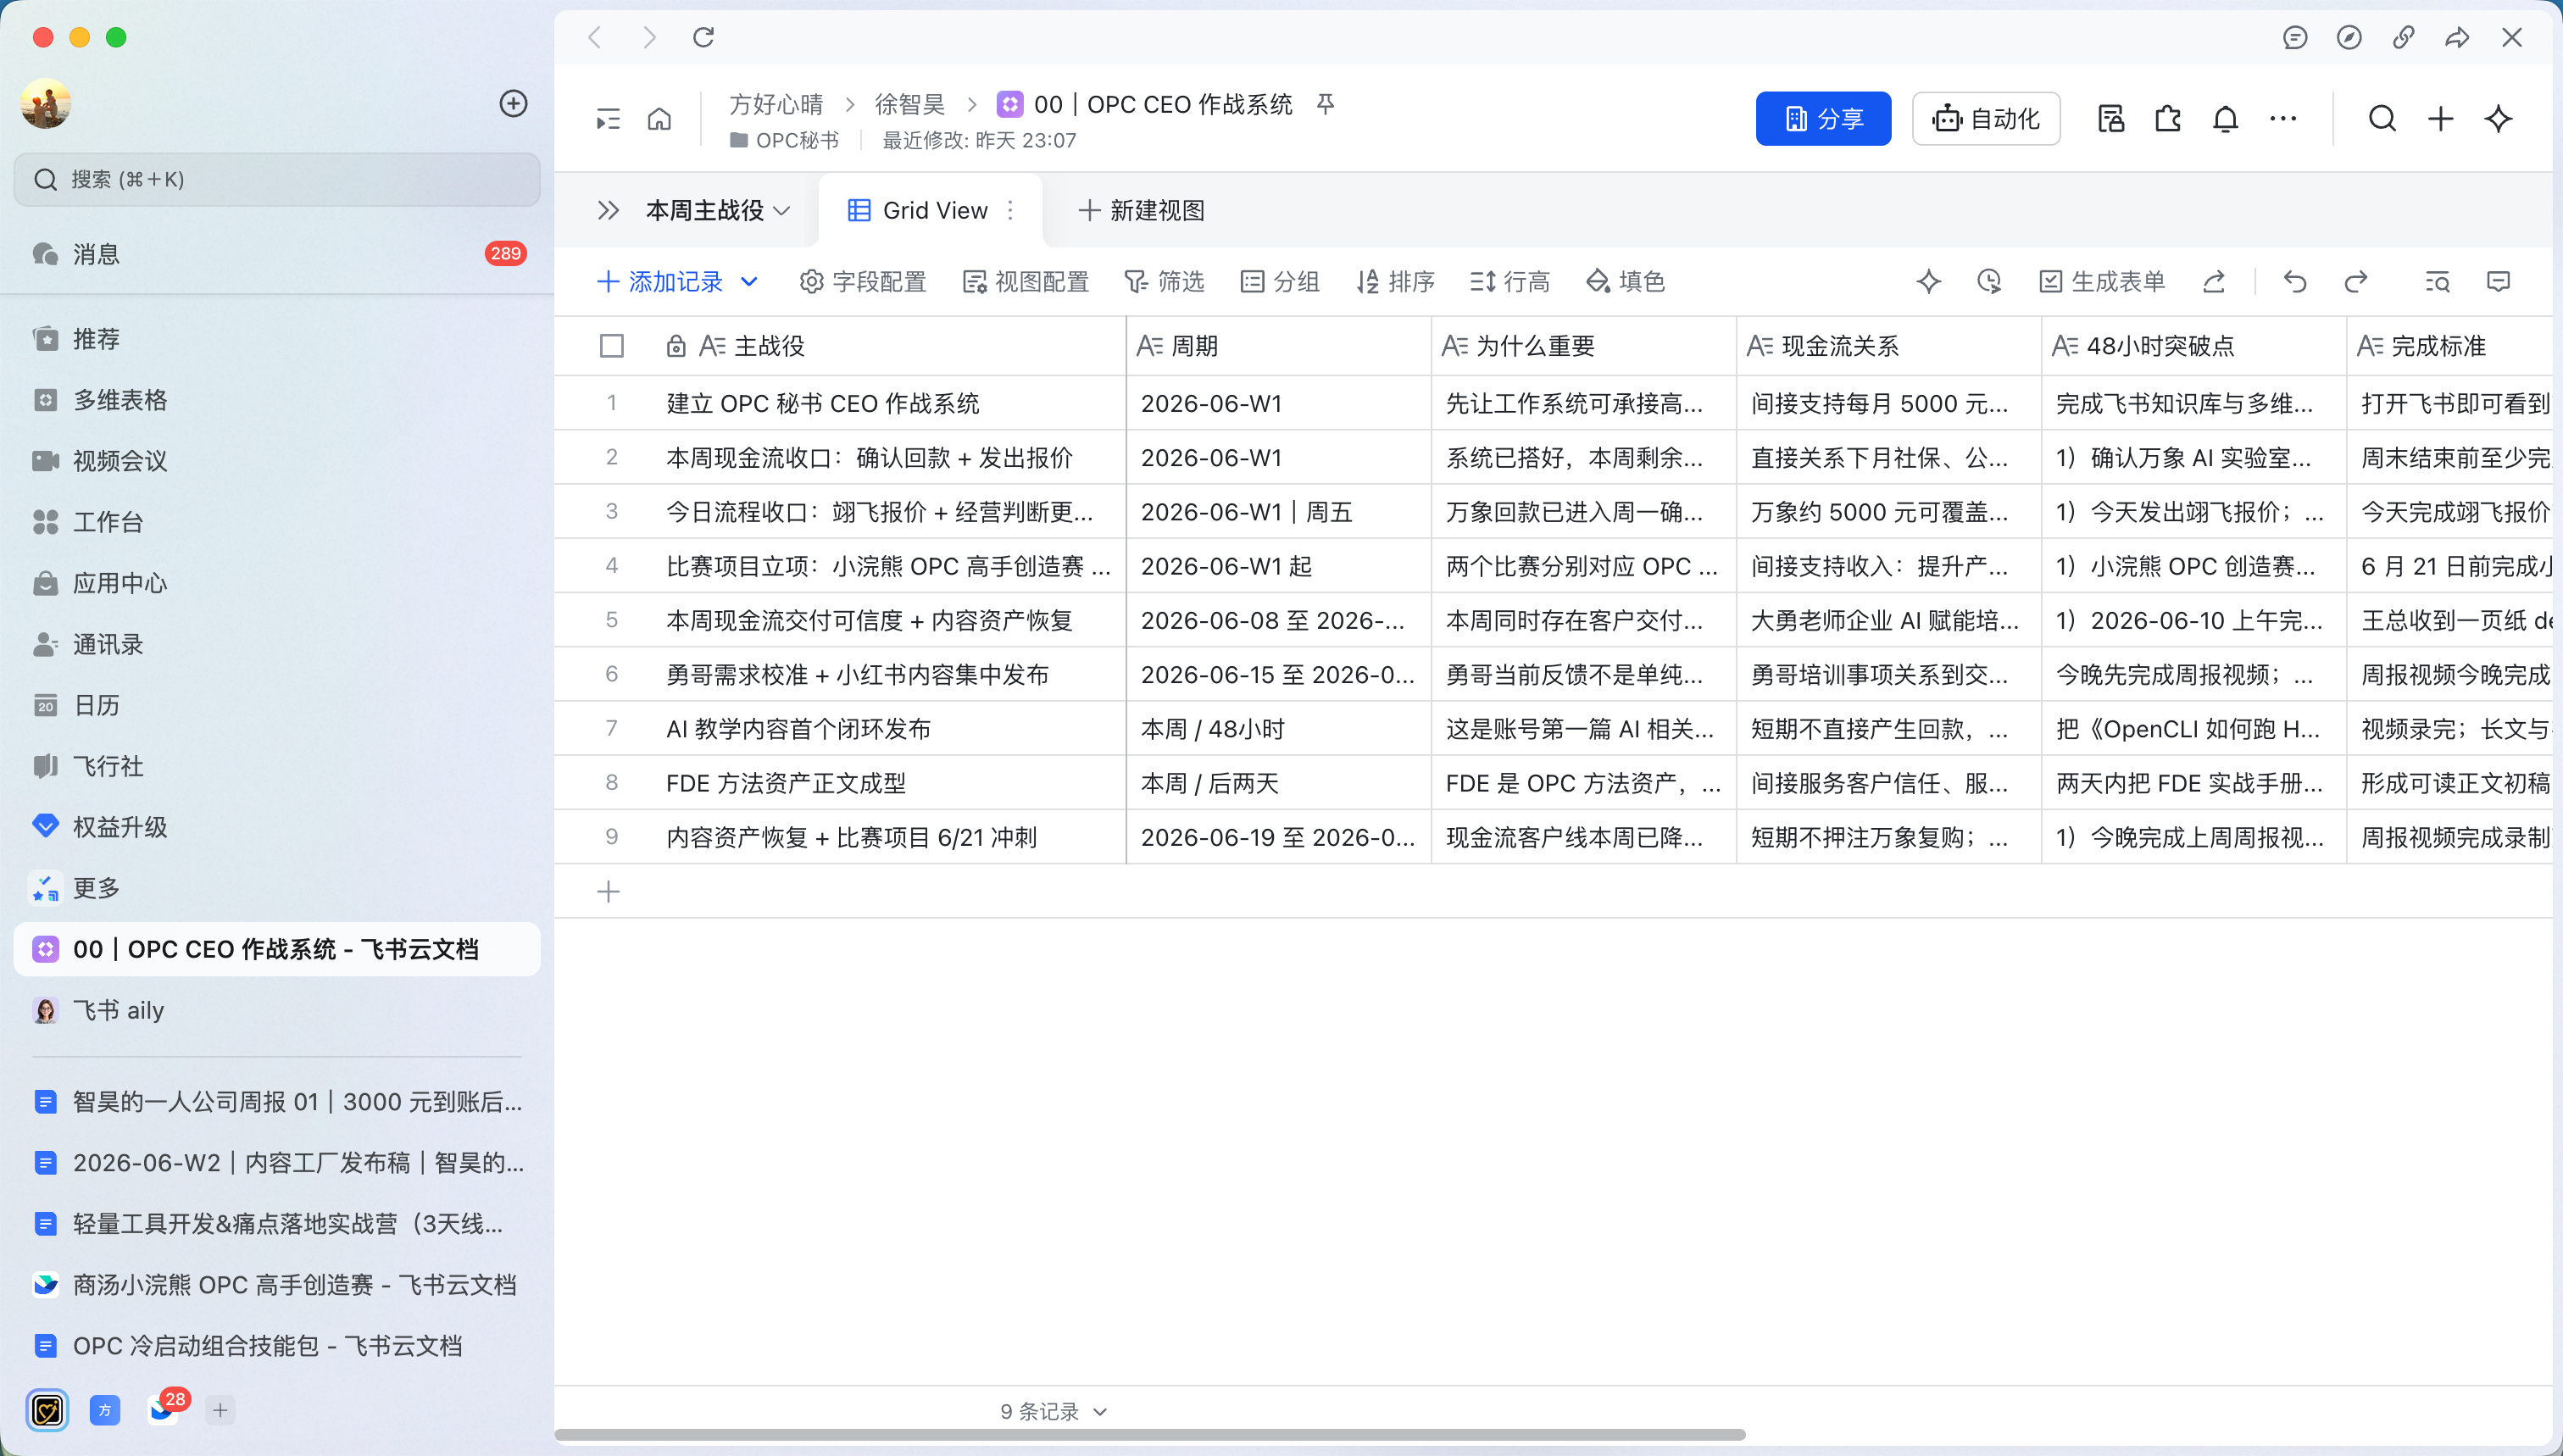Image resolution: width=2563 pixels, height=1456 pixels.
Task: Click the new item plus circle in sidebar
Action: (x=513, y=103)
